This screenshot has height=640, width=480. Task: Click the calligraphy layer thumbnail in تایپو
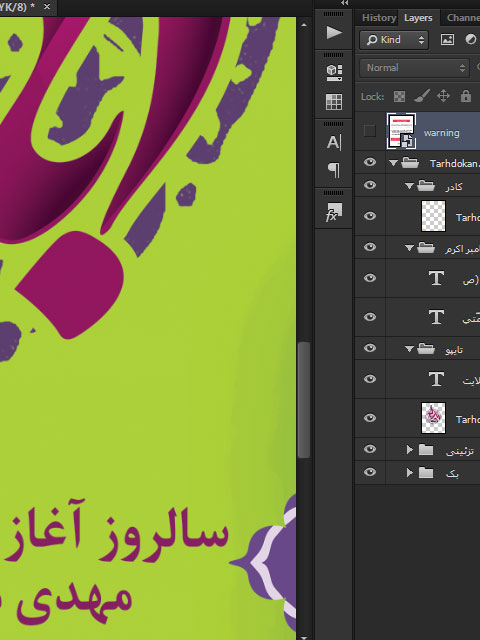[433, 418]
